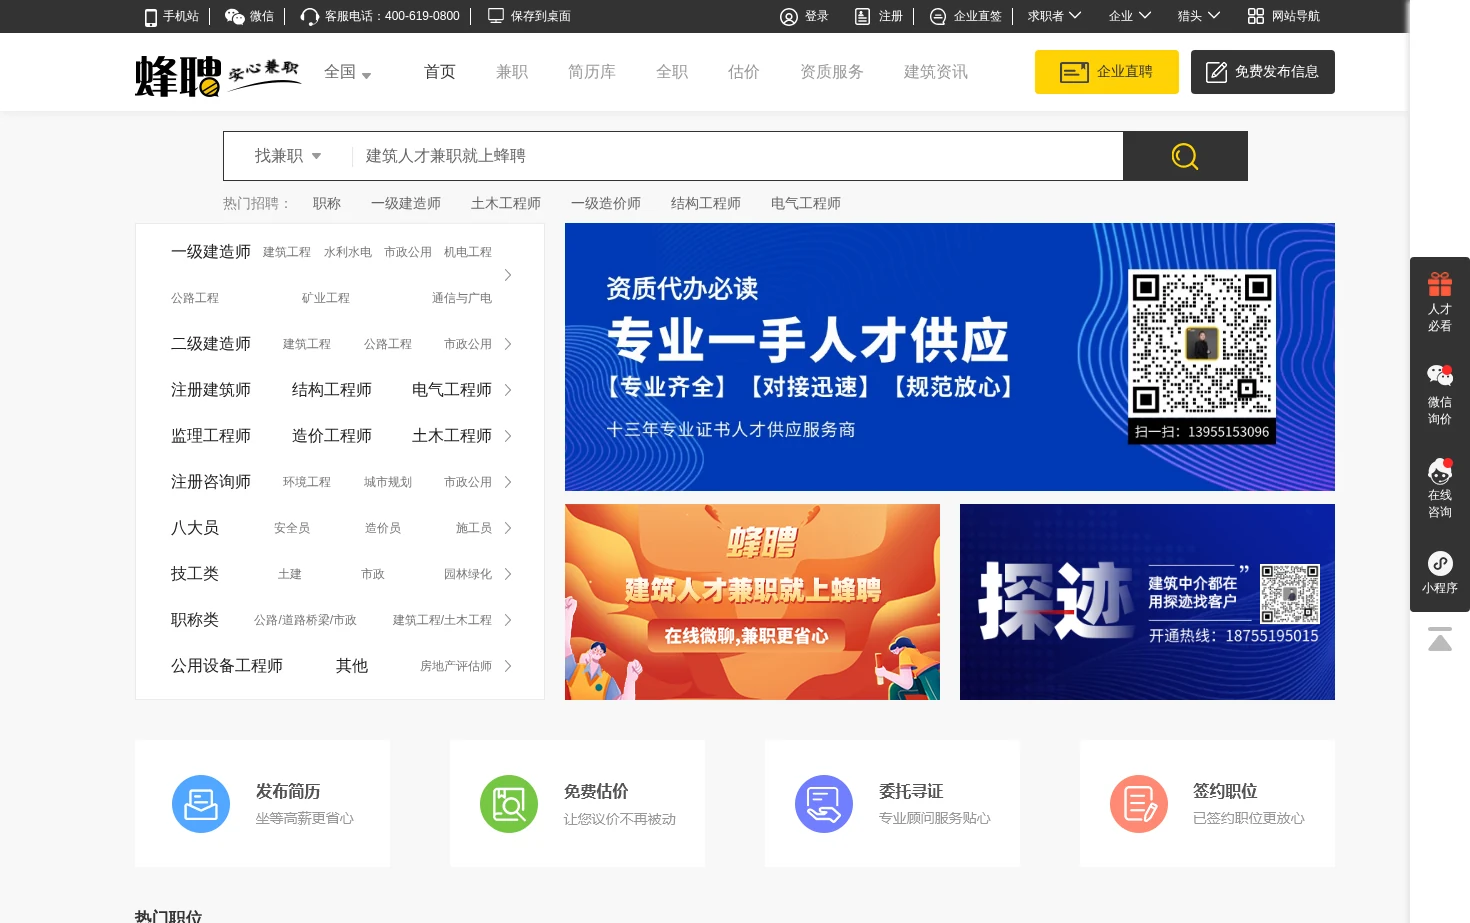Viewport: 1470px width, 923px height.
Task: Select 城市规划 under 注册咨询师
Action: click(x=388, y=482)
